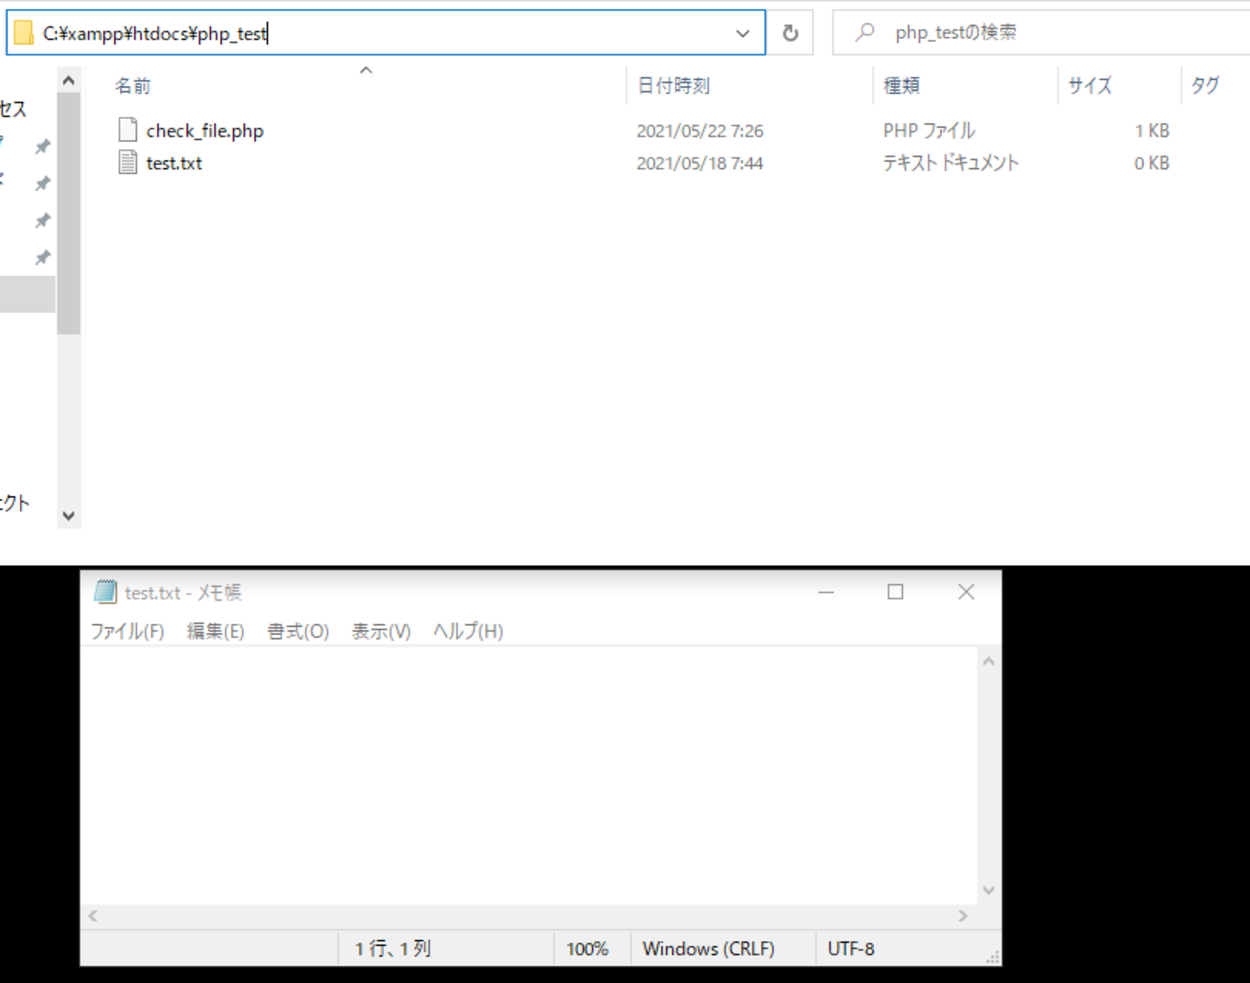The image size is (1250, 983).
Task: Open the address bar history dropdown
Action: [743, 33]
